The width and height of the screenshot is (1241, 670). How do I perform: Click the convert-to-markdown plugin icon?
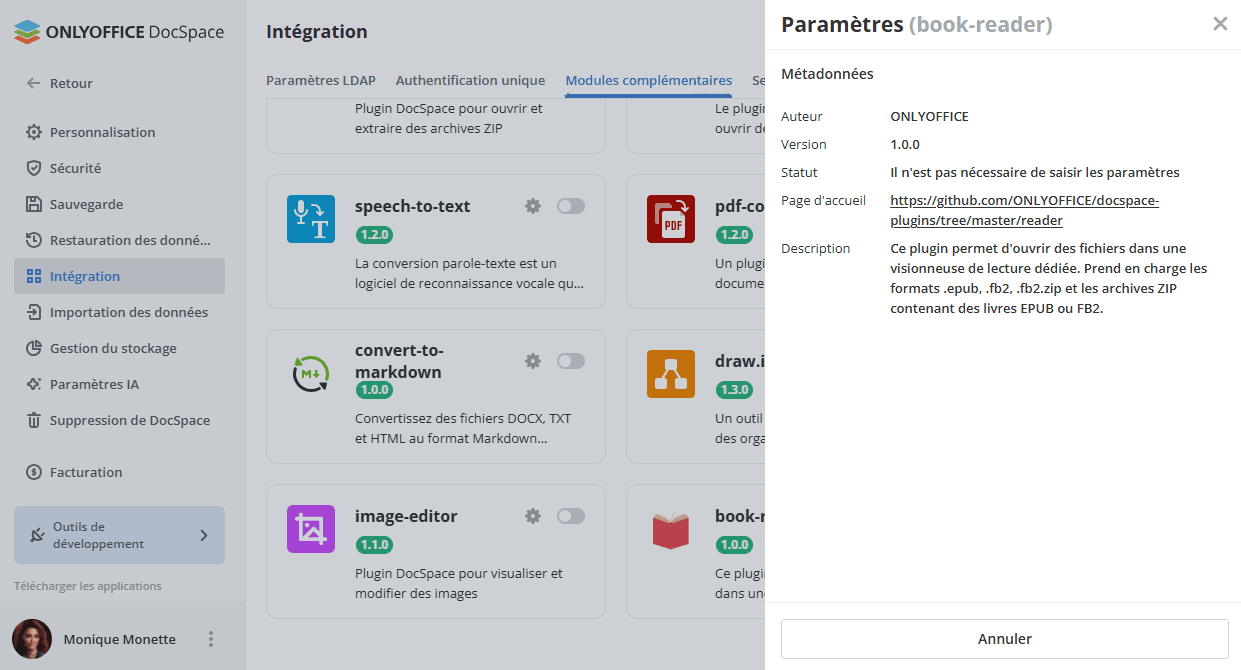click(x=311, y=374)
